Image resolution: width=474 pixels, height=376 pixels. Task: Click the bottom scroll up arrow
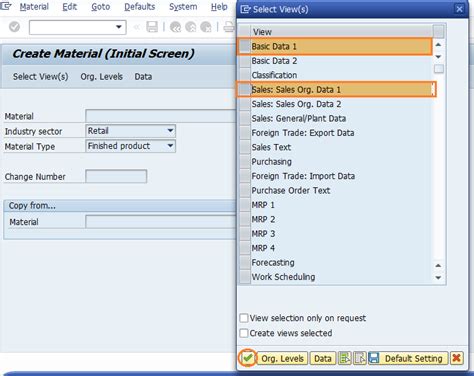pos(438,266)
